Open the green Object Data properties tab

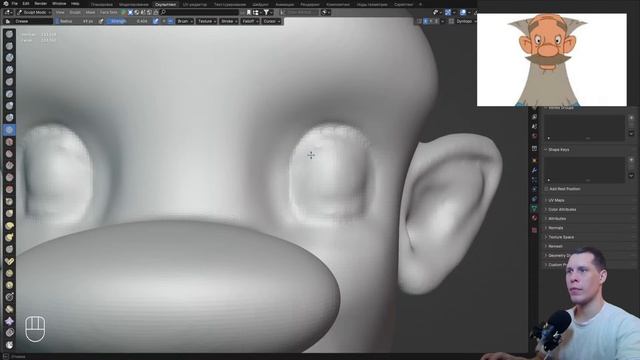tap(534, 209)
